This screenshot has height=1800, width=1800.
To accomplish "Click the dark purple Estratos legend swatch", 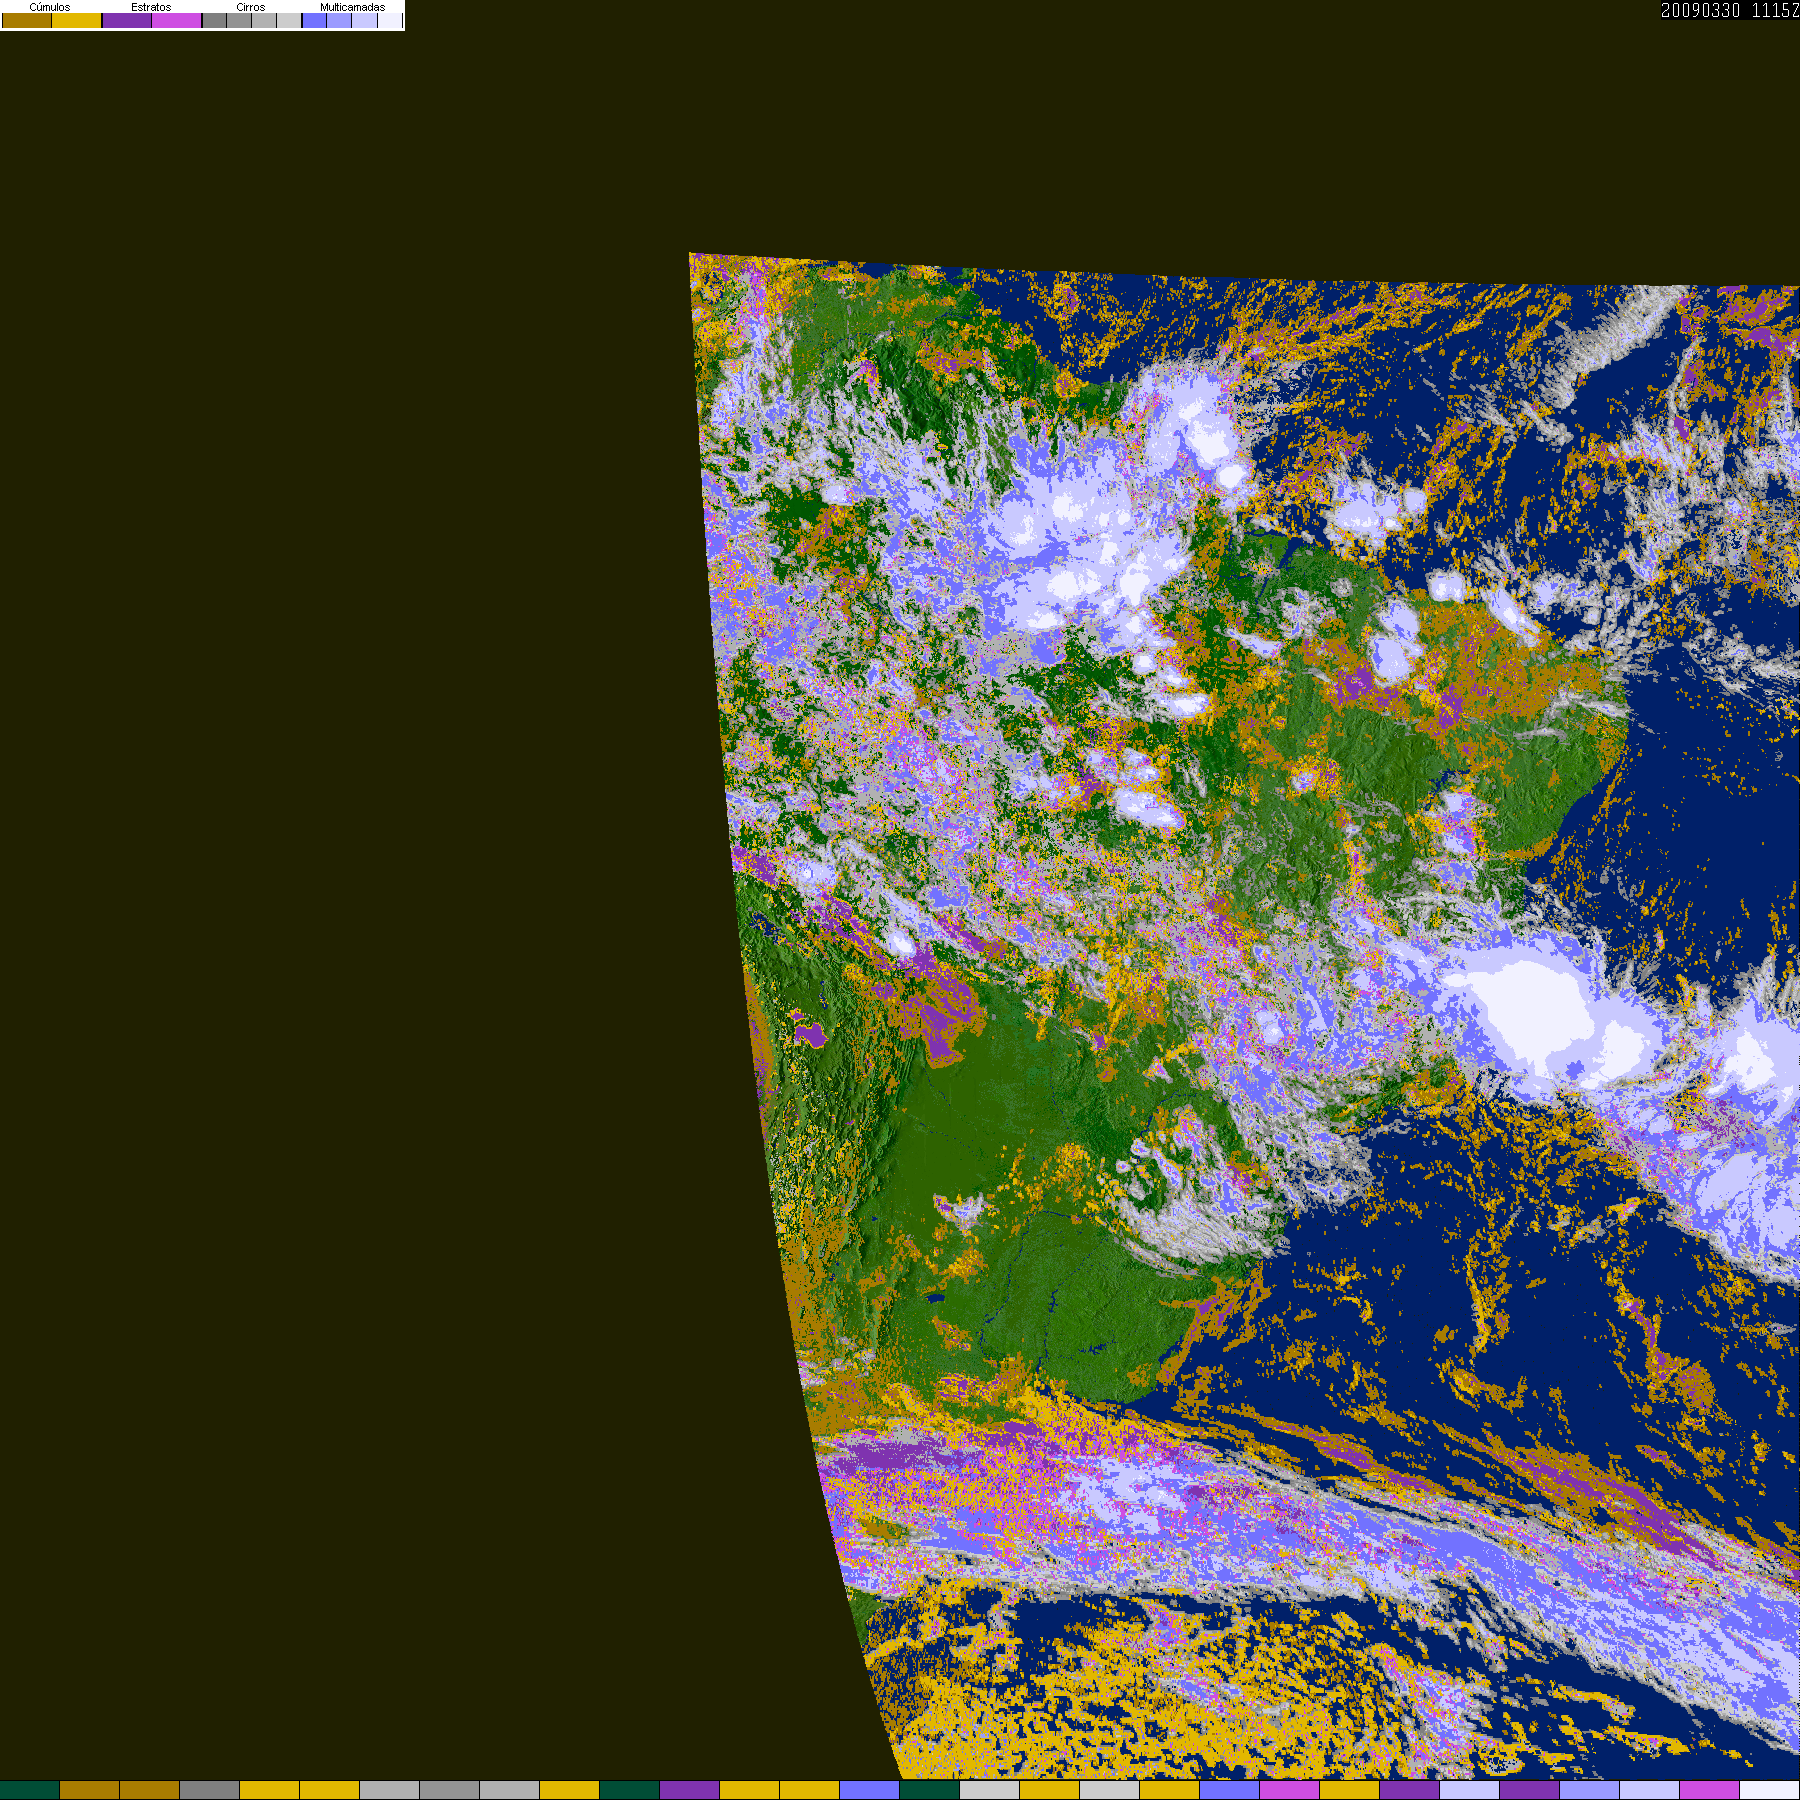I will (127, 20).
